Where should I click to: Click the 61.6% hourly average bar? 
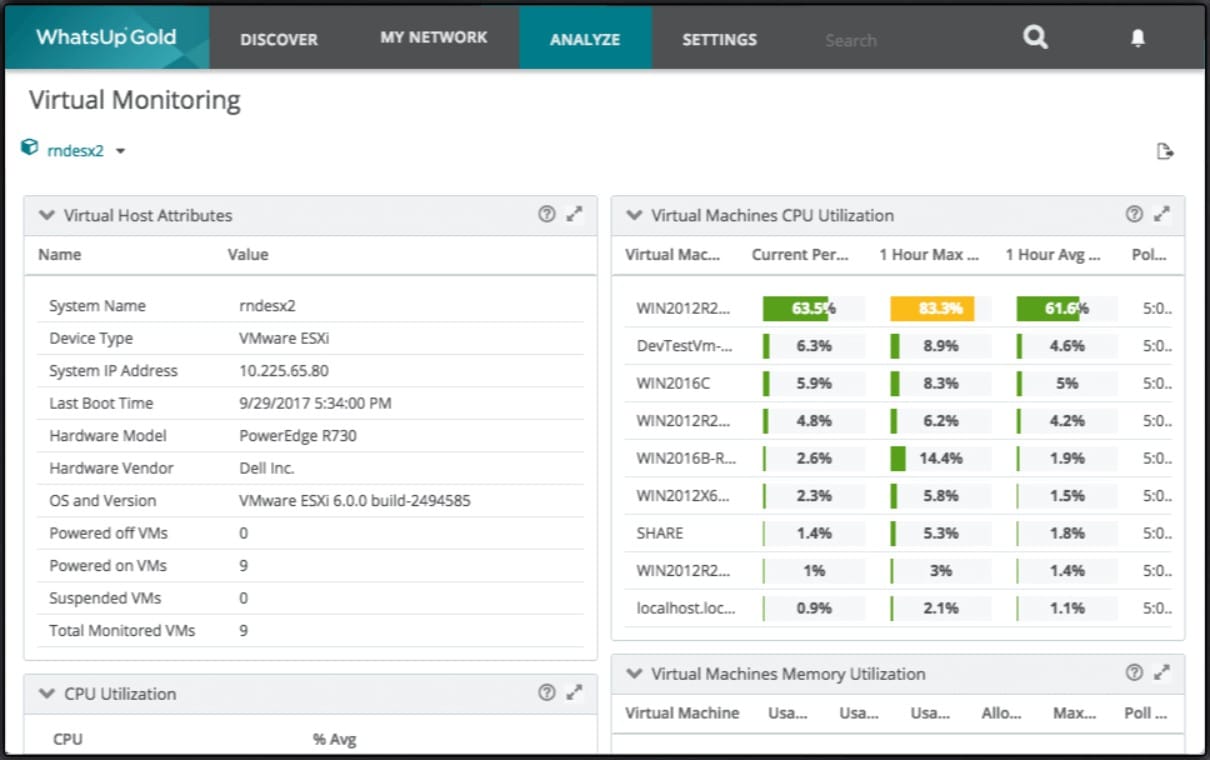point(1067,308)
